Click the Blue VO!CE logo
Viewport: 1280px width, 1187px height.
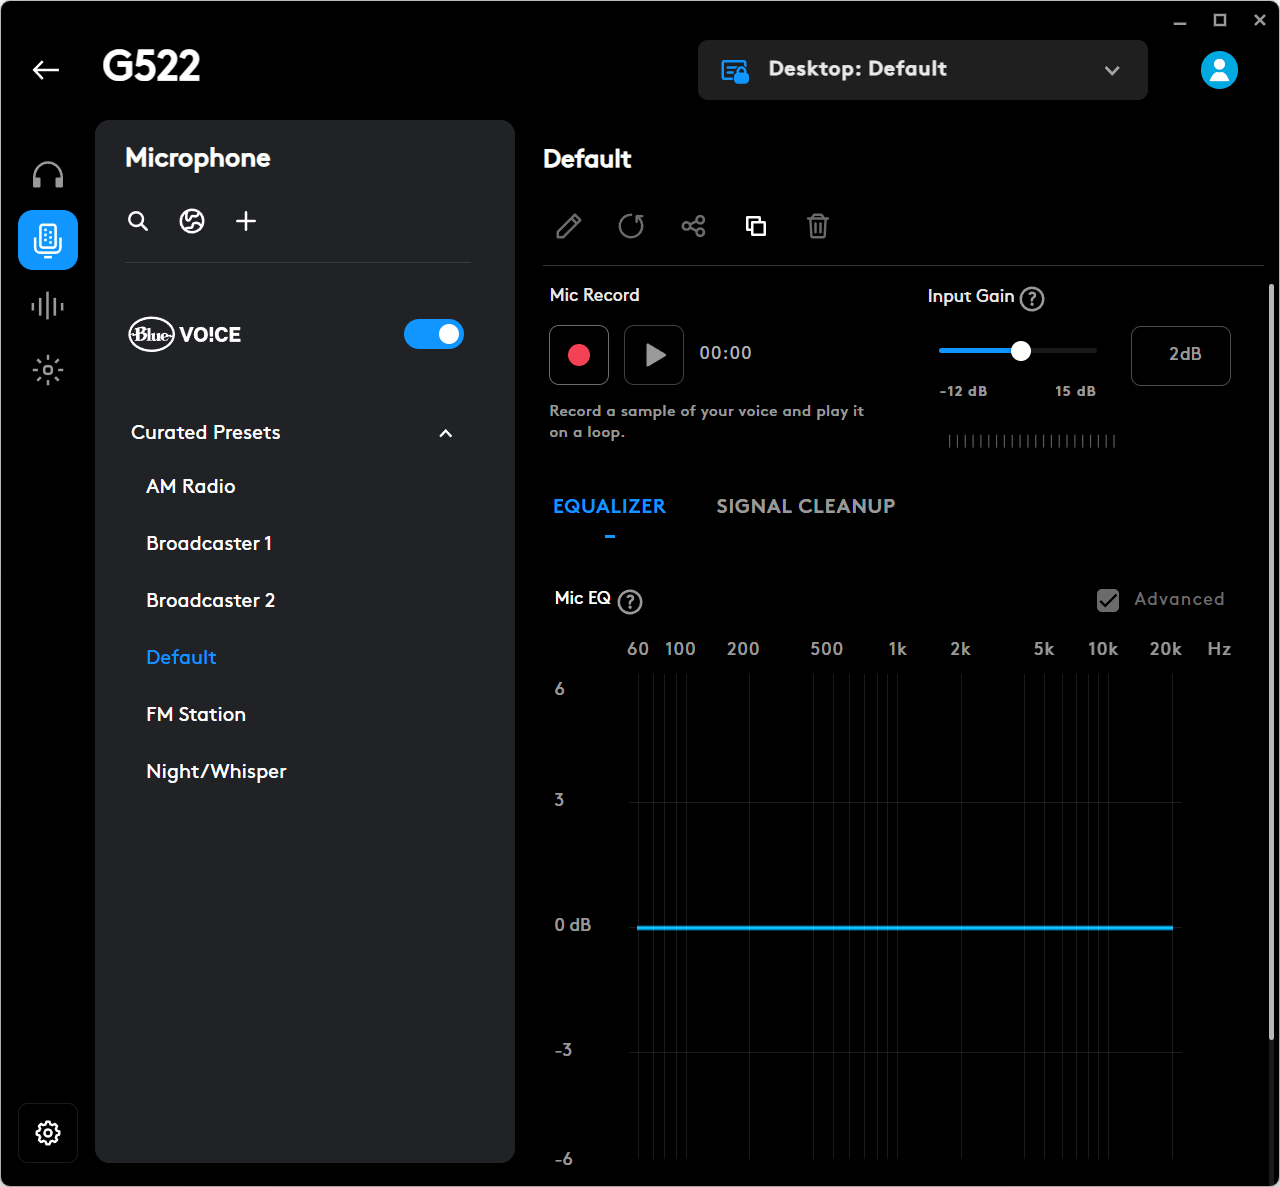[x=184, y=334]
